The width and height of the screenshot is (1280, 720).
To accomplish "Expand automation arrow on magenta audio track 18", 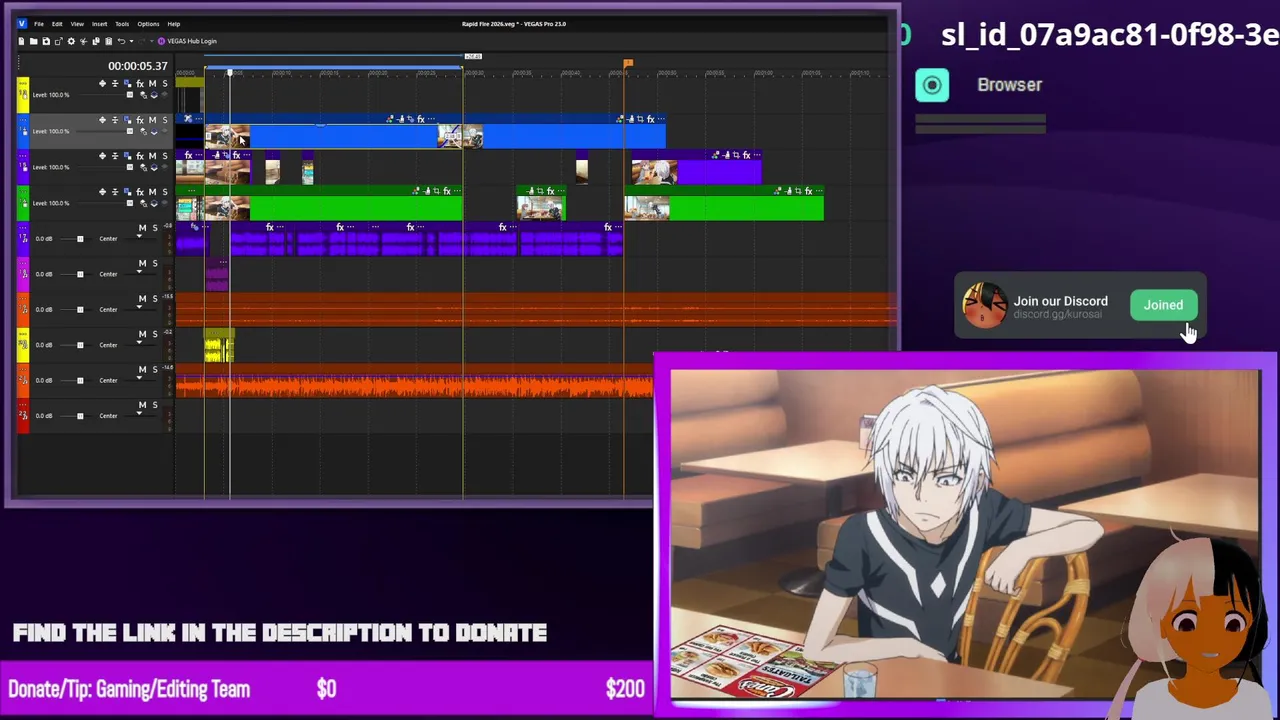I will click(x=139, y=271).
